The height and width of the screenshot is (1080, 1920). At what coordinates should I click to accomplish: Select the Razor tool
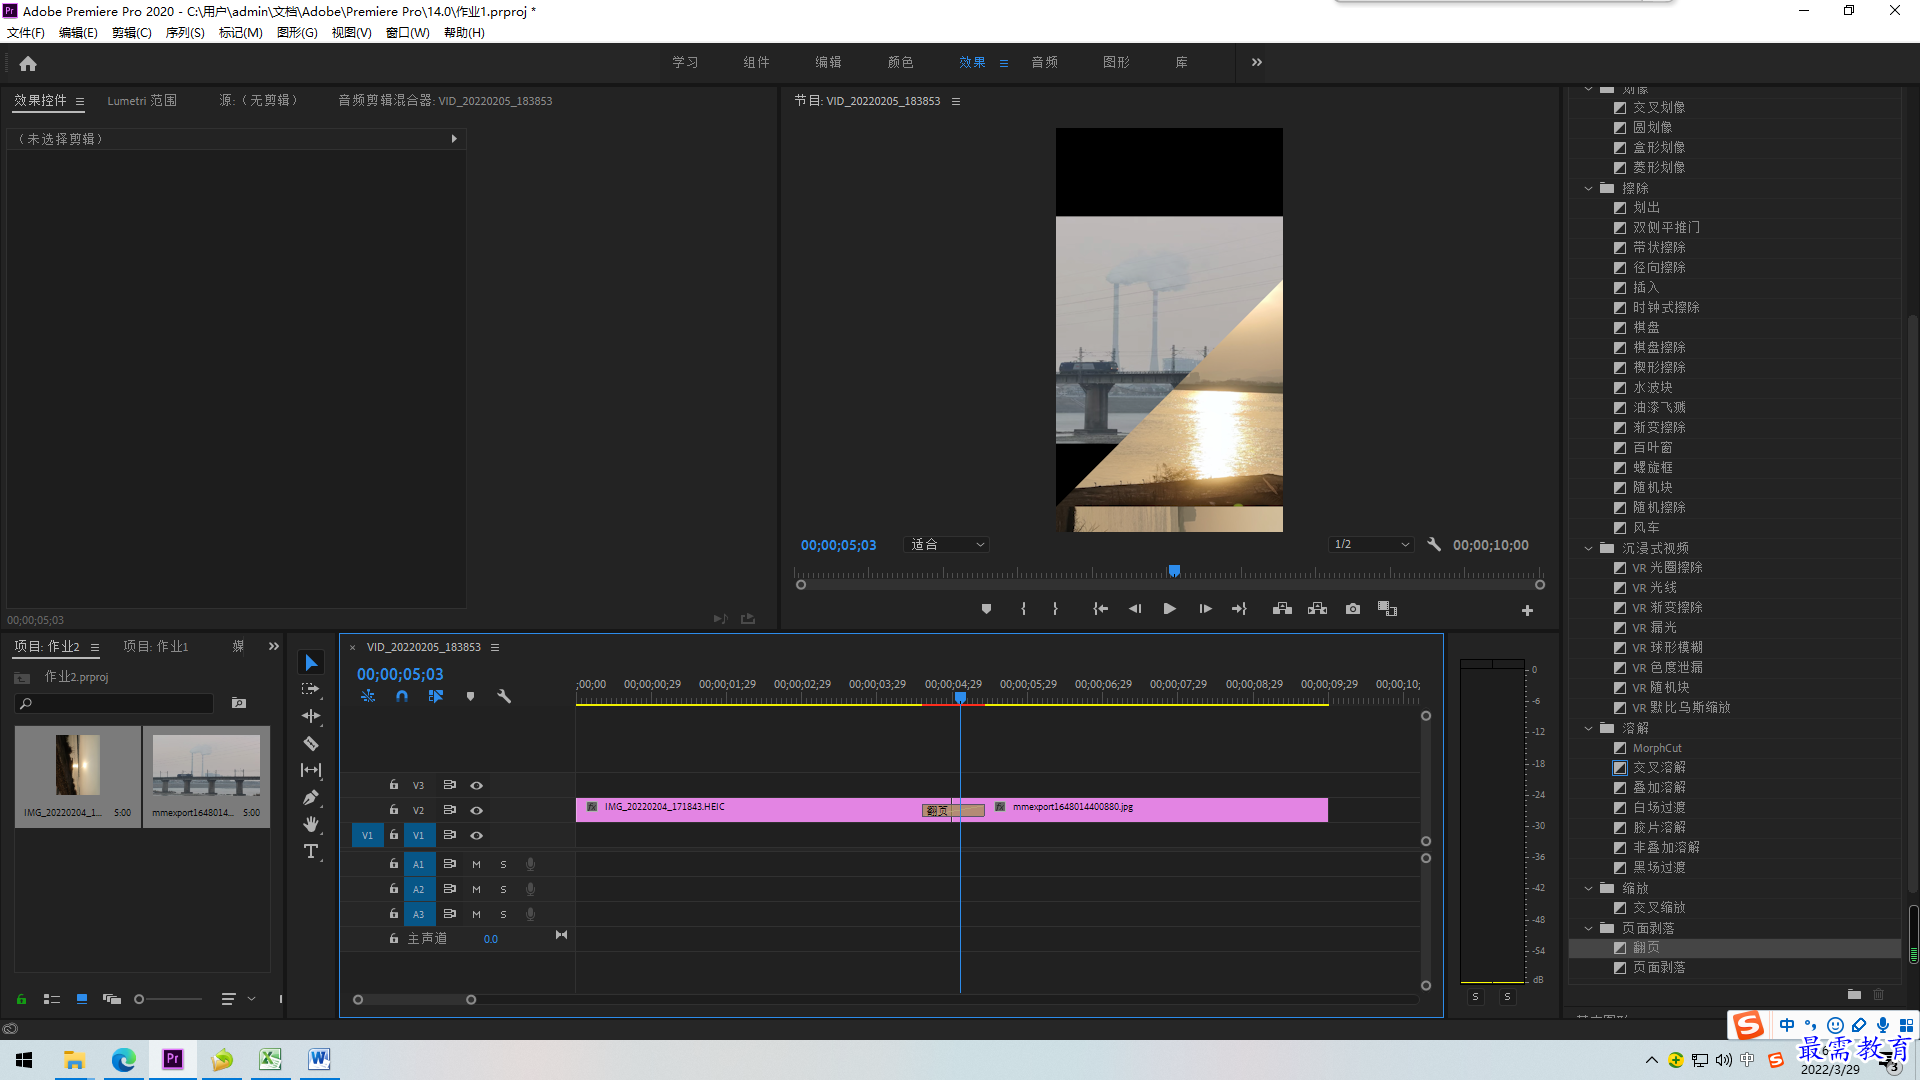click(311, 743)
